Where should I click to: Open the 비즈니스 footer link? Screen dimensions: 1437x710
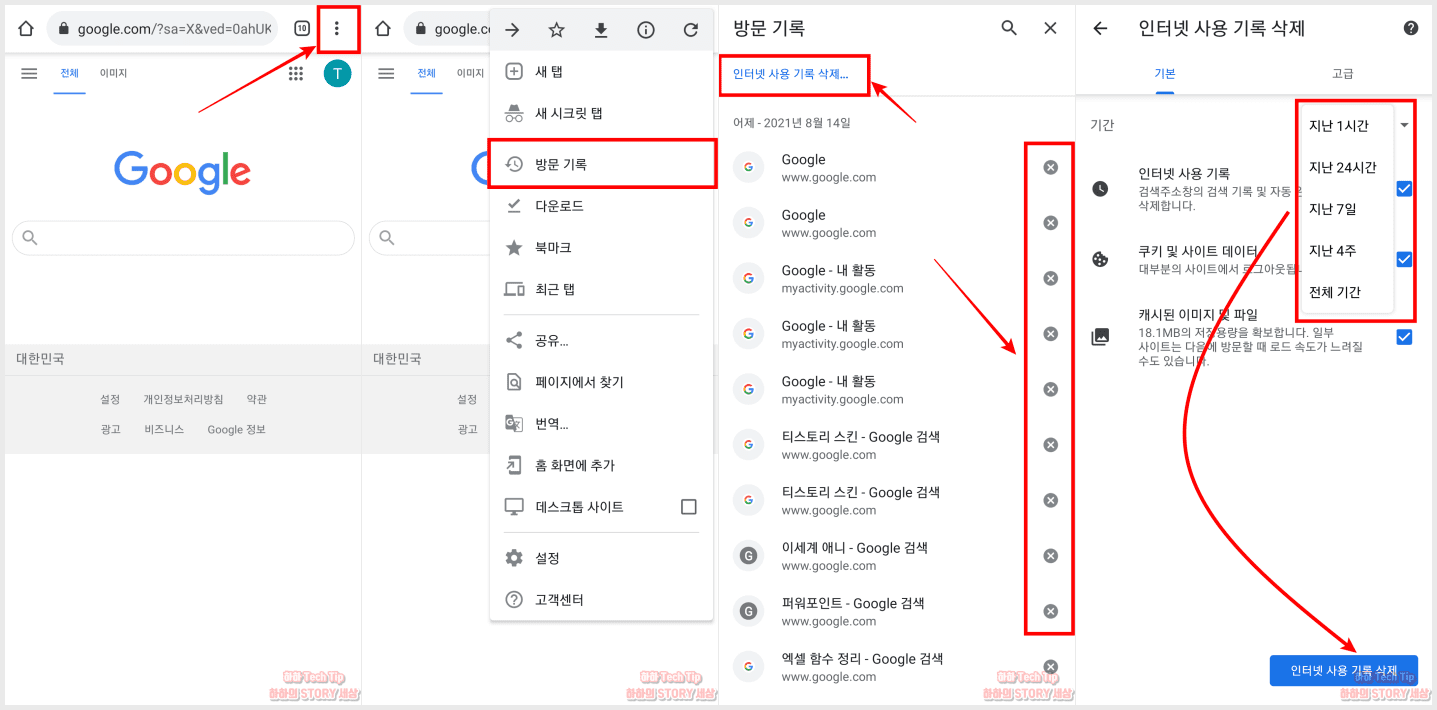tap(164, 429)
